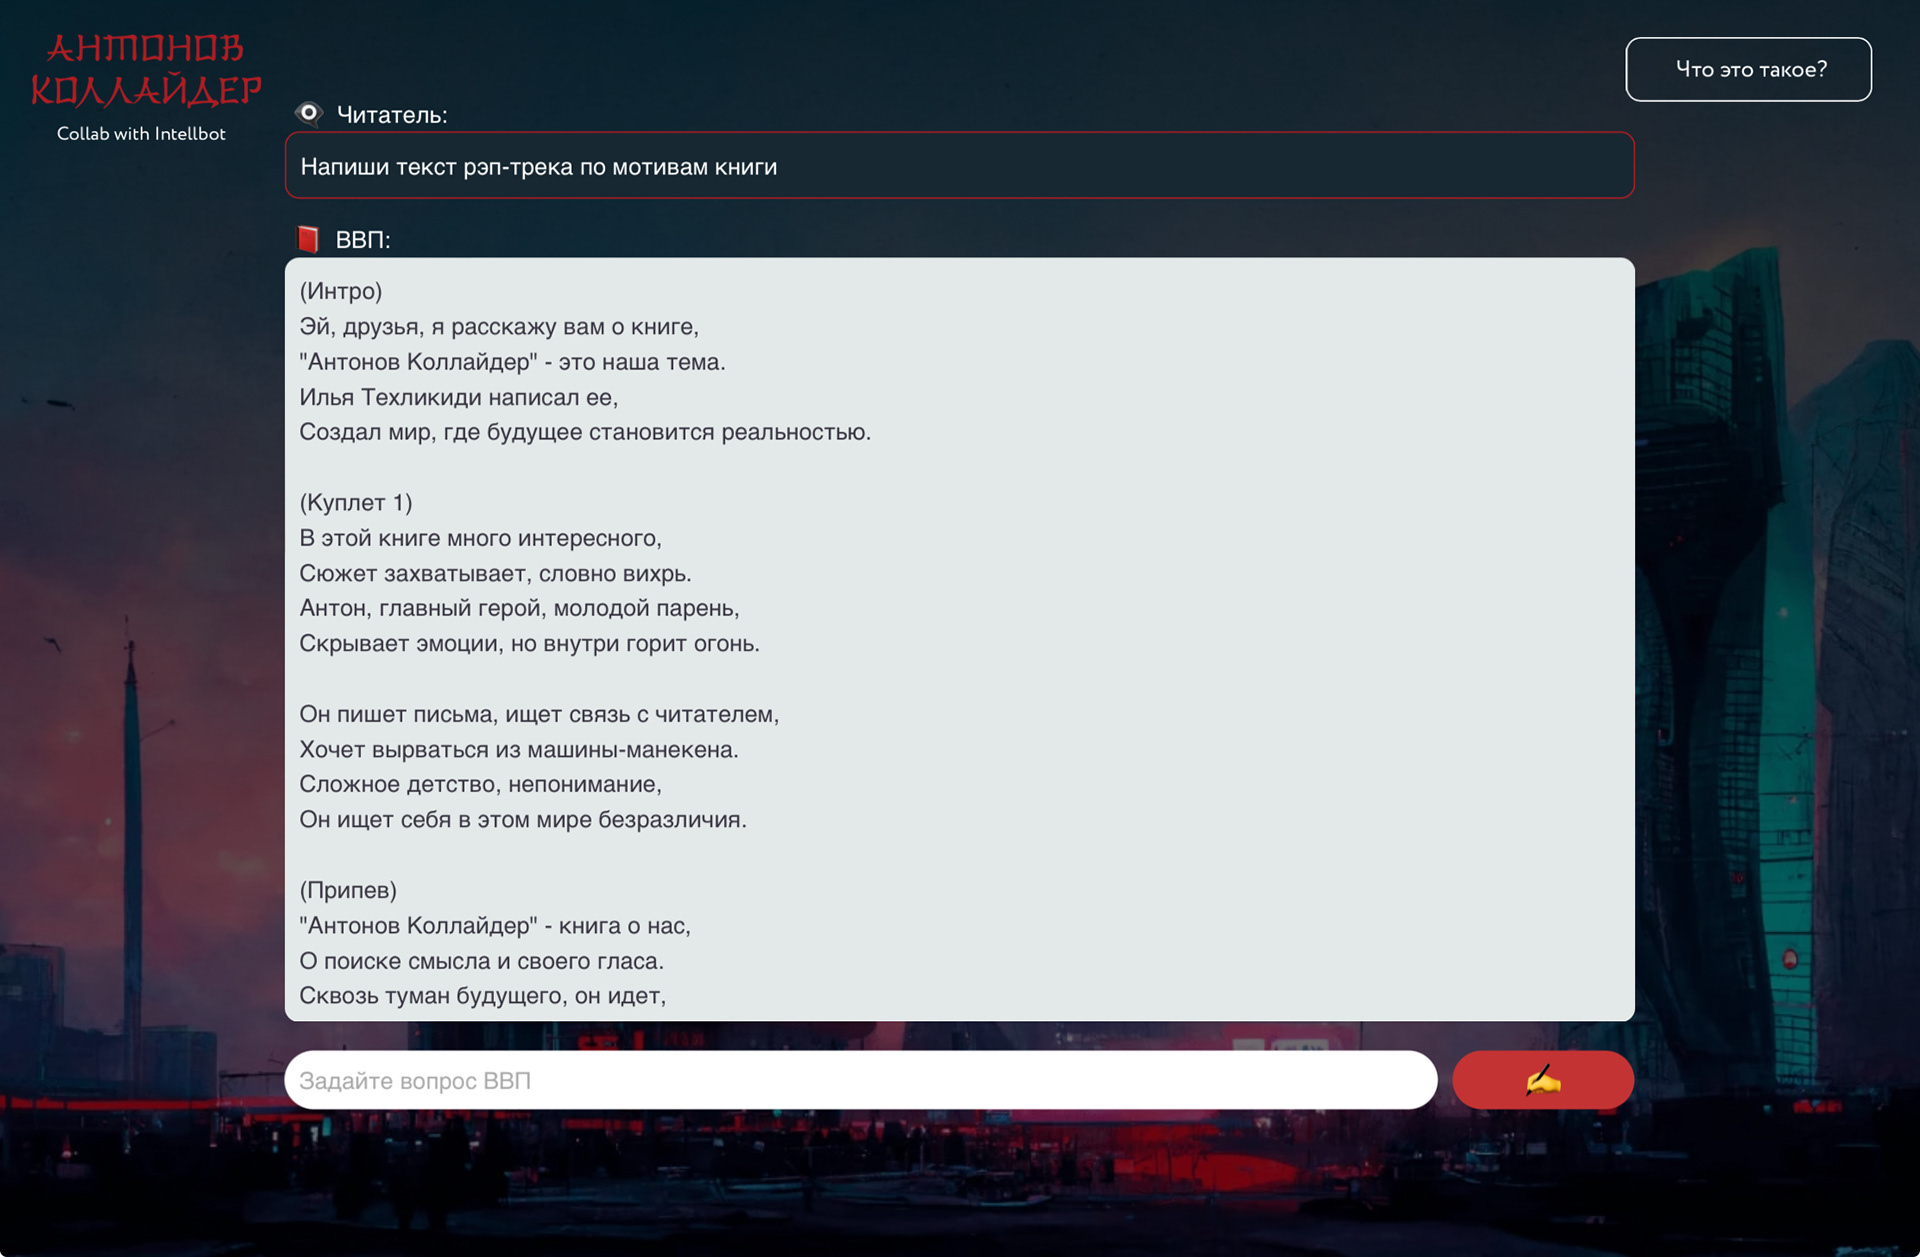1920x1257 pixels.
Task: Click the line "Он пишет письма, ищет связь с читателем,"
Action: coord(539,714)
